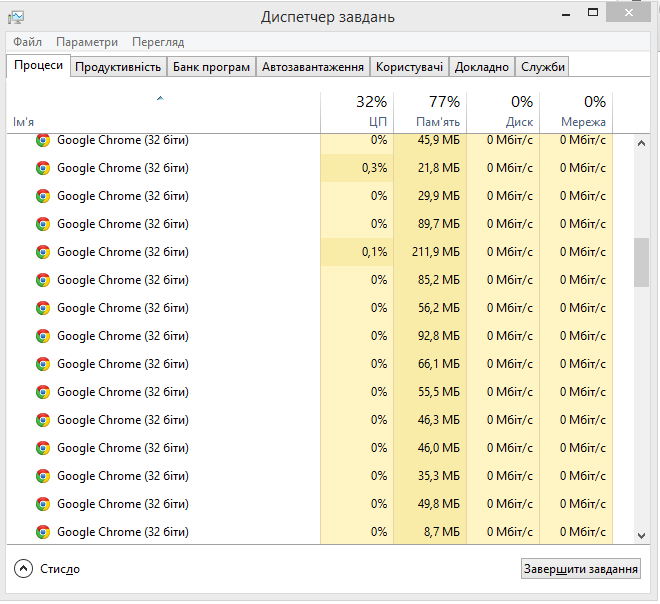Click the scrollbar up arrow
The height and width of the screenshot is (604, 660).
point(641,144)
